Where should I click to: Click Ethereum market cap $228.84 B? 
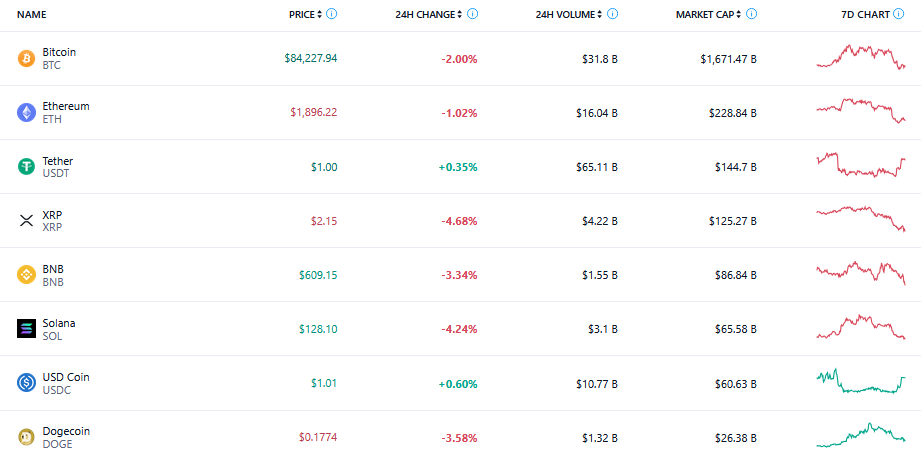[733, 113]
